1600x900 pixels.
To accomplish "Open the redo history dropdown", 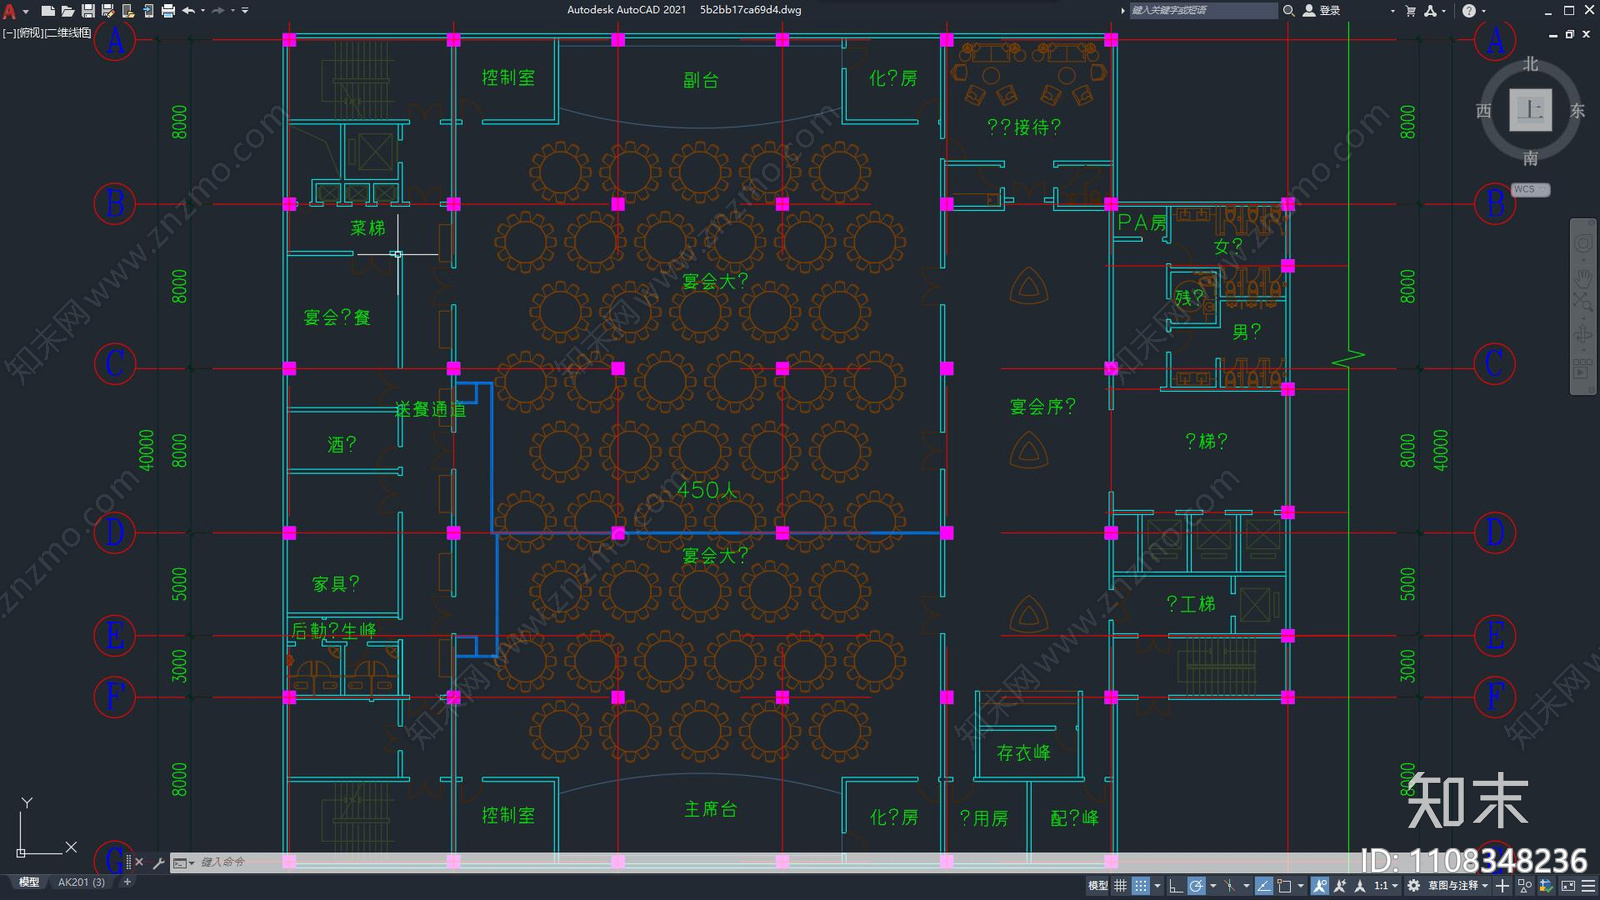I will (x=233, y=11).
